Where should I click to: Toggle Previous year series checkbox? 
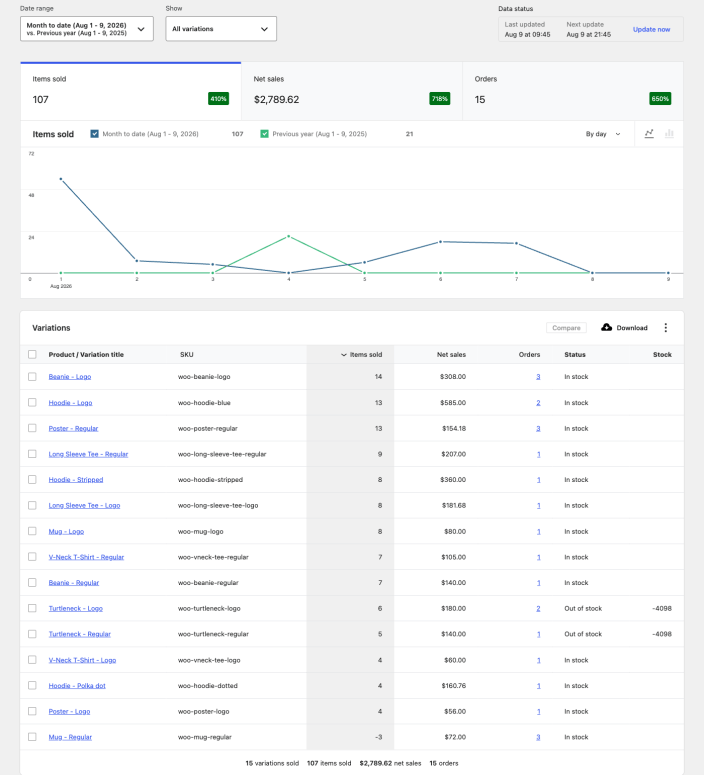(264, 134)
